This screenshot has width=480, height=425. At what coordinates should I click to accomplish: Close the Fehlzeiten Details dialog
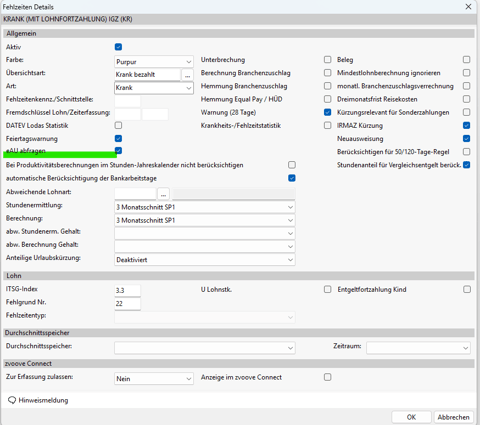tap(468, 7)
